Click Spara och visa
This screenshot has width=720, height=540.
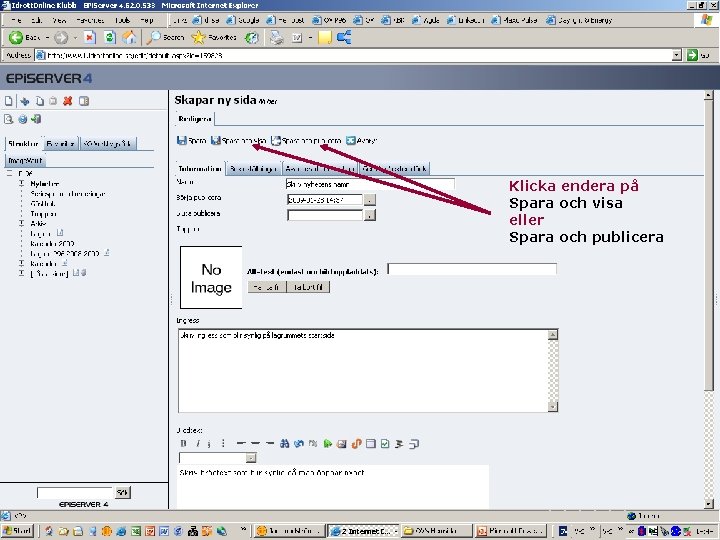(x=239, y=141)
